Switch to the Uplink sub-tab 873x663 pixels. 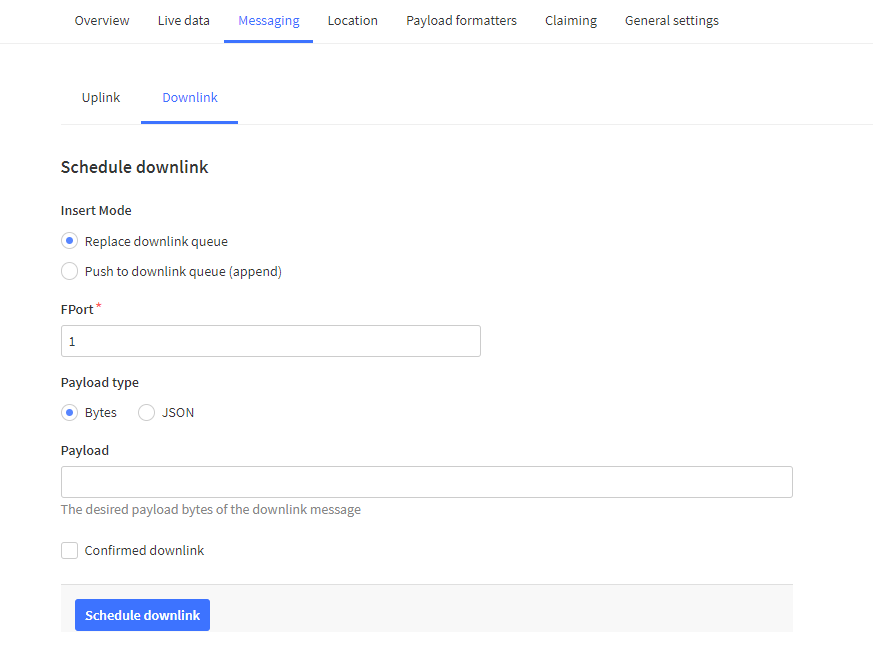101,97
